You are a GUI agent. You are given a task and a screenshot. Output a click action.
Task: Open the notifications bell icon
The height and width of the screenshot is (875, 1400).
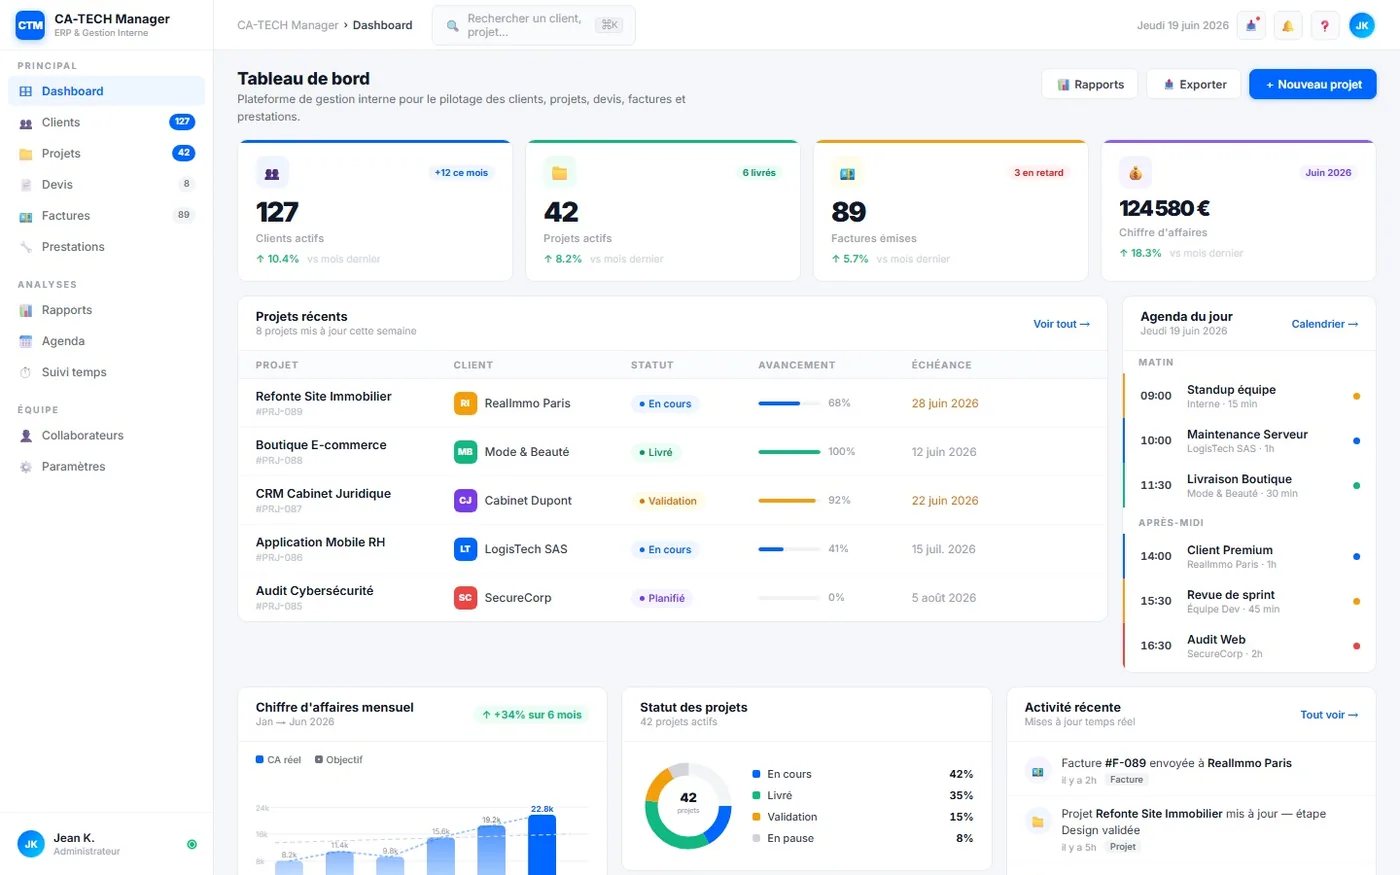[x=1288, y=26]
